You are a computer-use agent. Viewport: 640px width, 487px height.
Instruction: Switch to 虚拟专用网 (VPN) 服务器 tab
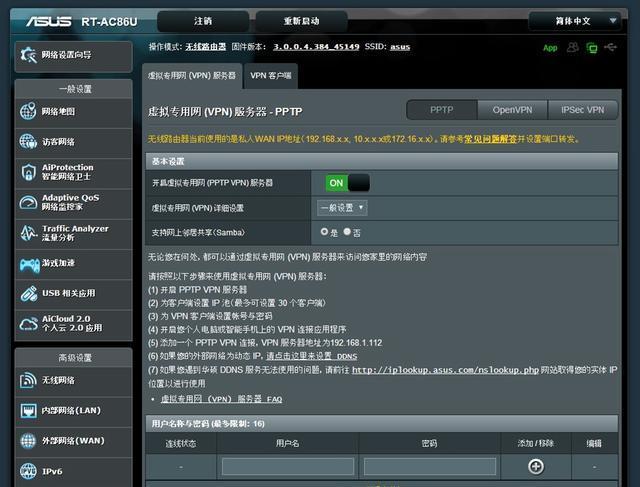pos(192,76)
